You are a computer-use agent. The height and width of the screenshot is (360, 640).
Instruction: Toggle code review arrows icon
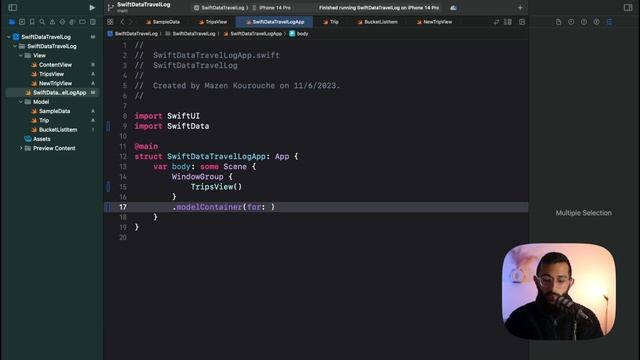coord(496,22)
